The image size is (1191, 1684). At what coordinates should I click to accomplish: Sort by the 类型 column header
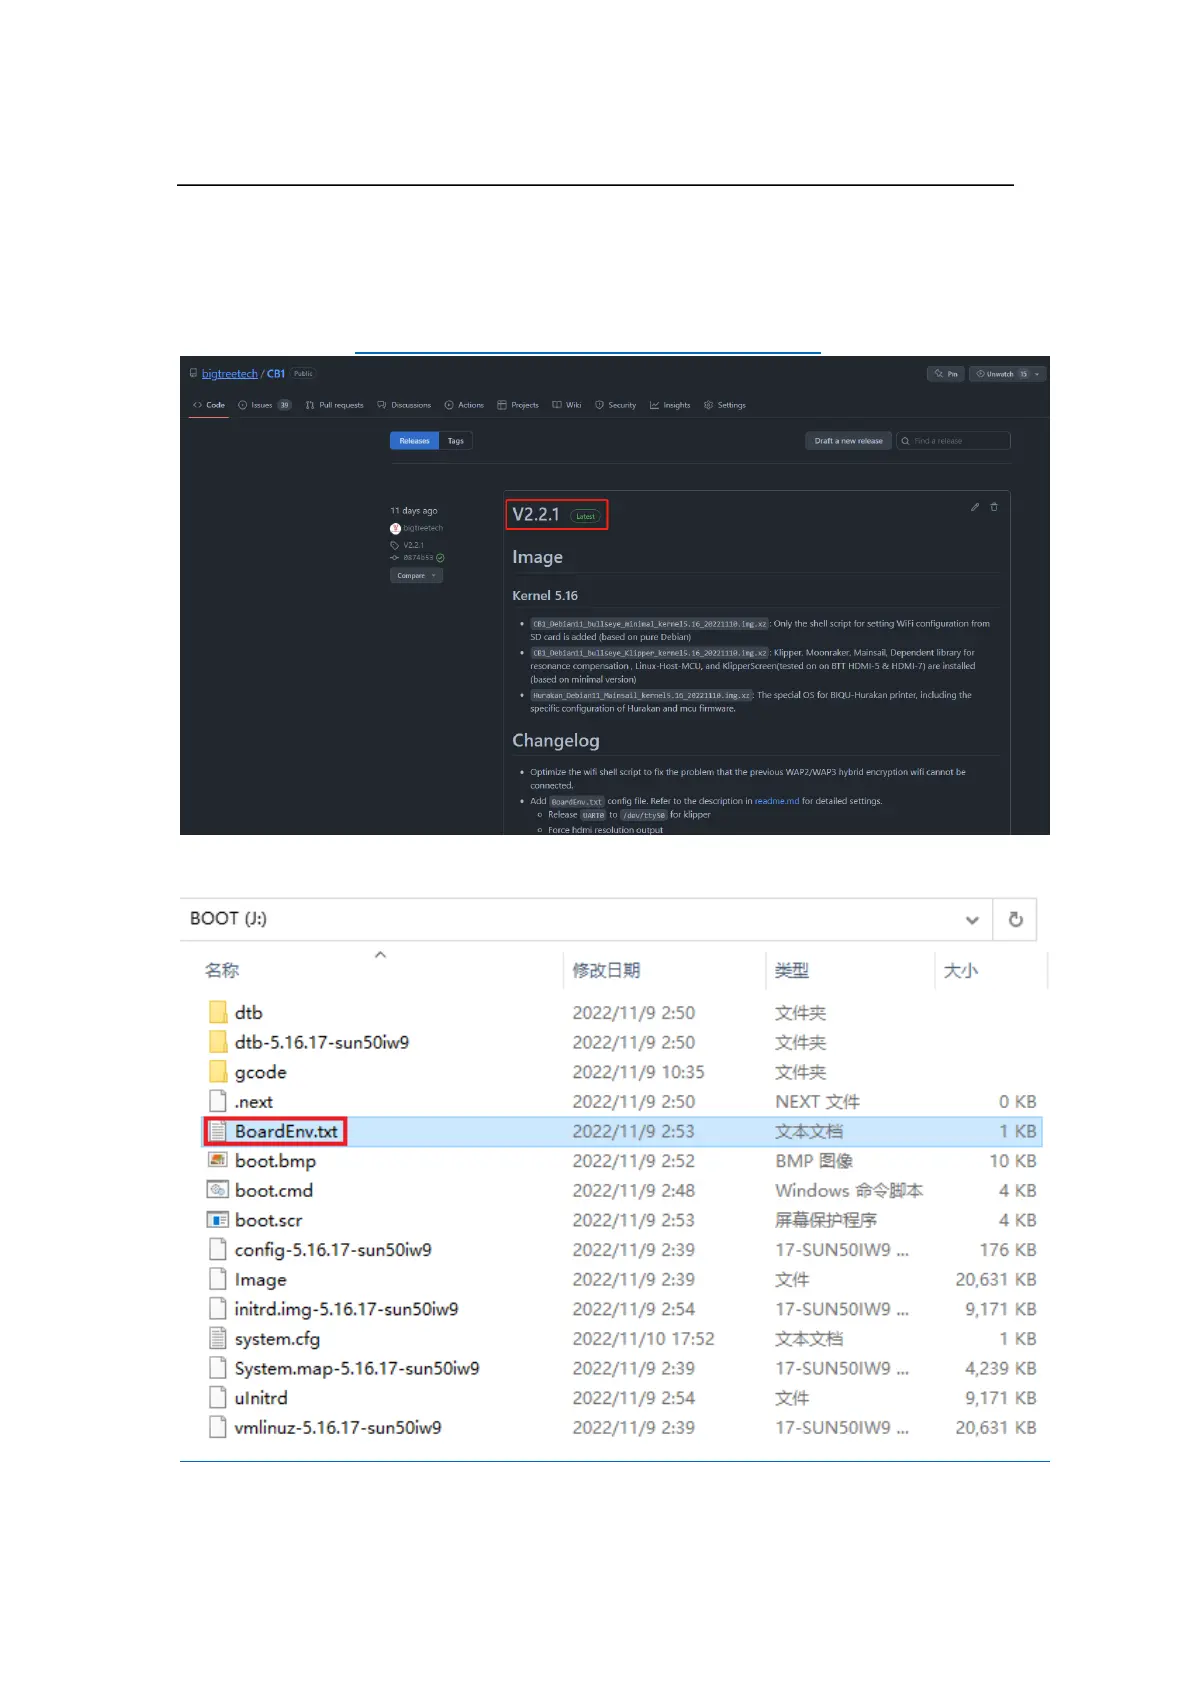pos(792,971)
